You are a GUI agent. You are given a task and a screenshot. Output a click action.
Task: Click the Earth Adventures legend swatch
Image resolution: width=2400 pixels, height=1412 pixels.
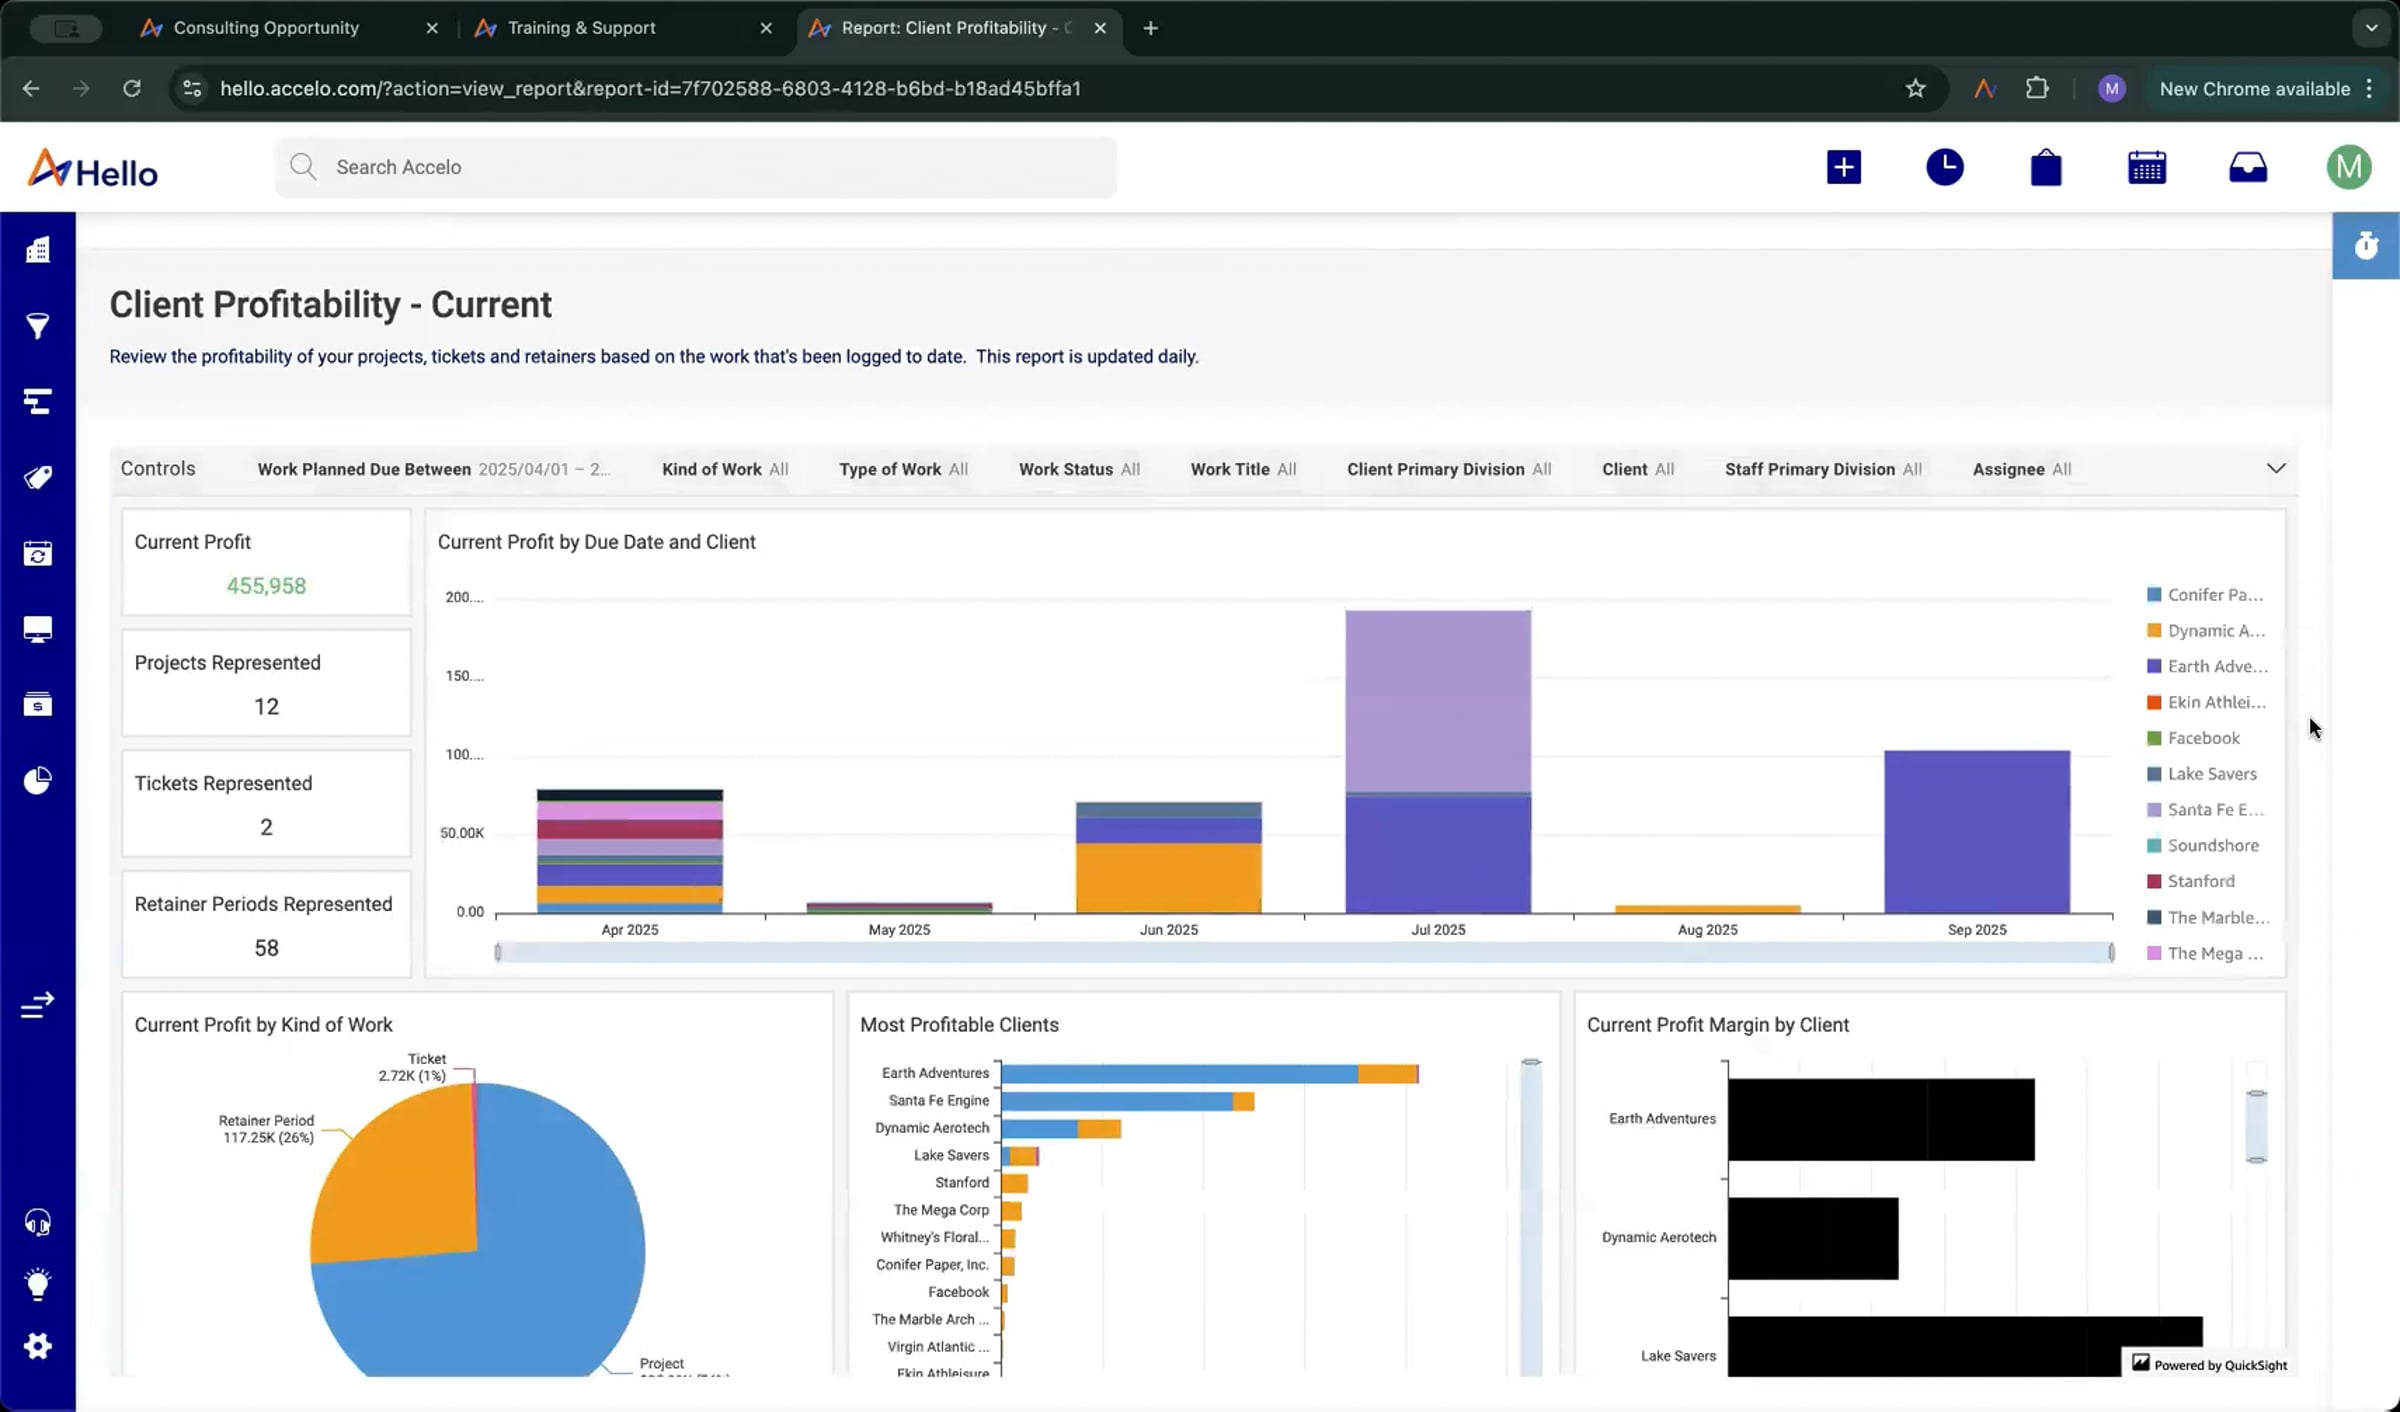point(2154,666)
